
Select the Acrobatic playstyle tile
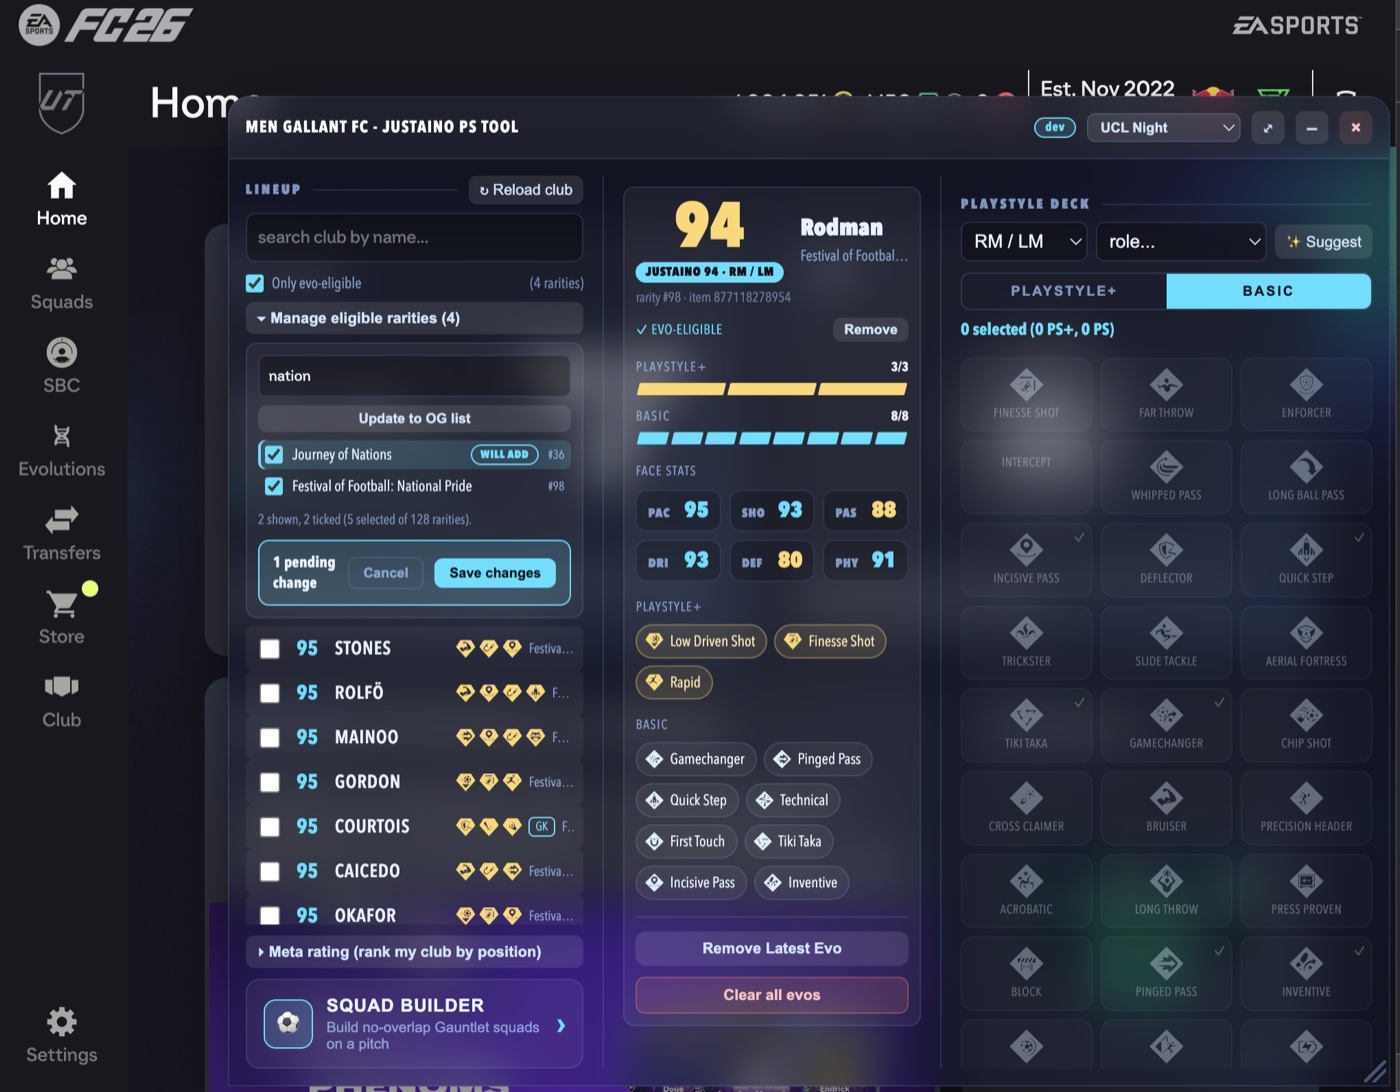(x=1026, y=891)
